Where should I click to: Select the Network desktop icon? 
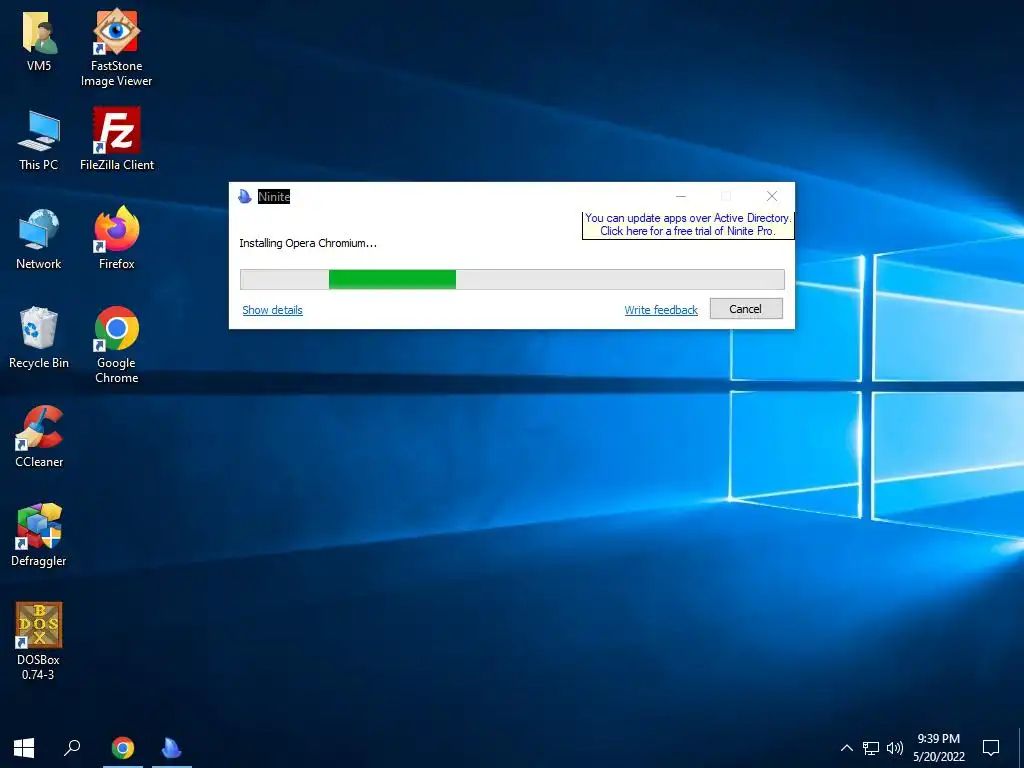[x=39, y=239]
